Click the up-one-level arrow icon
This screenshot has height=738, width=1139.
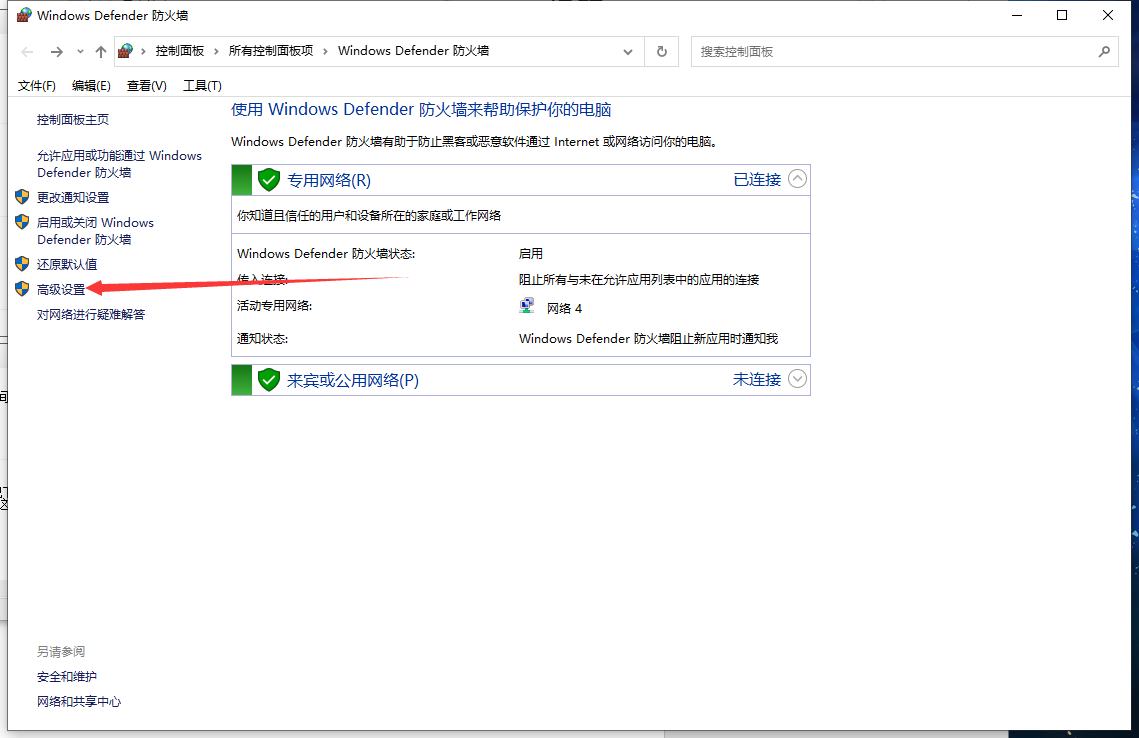tap(101, 51)
